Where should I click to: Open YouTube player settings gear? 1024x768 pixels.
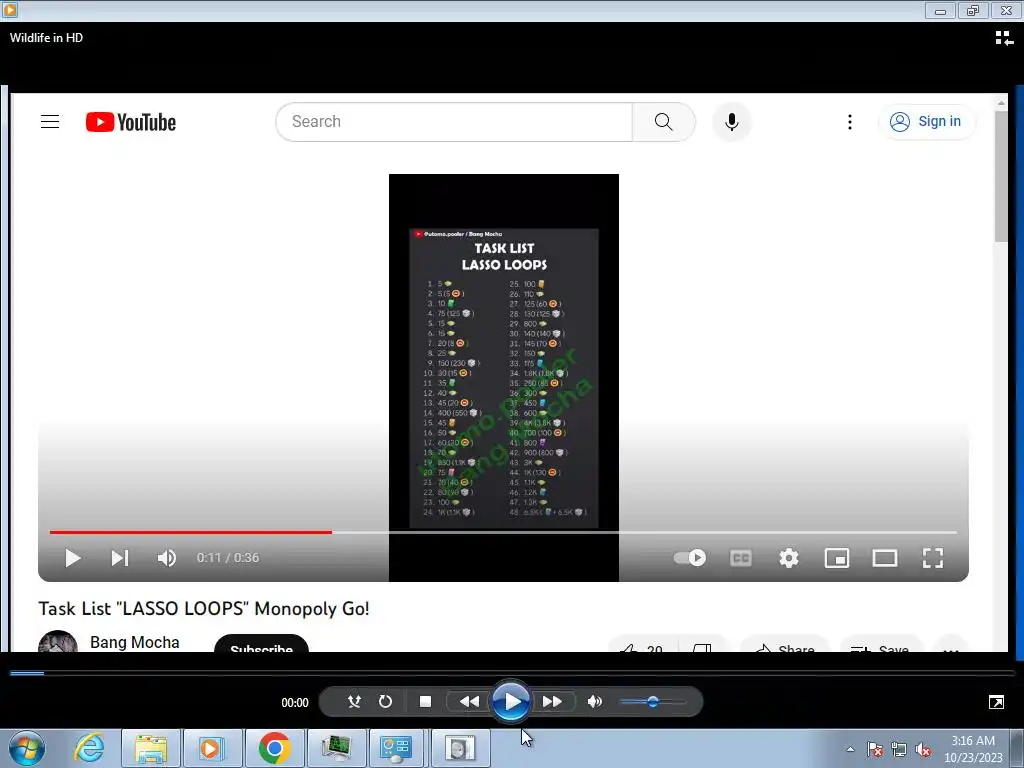click(x=789, y=558)
